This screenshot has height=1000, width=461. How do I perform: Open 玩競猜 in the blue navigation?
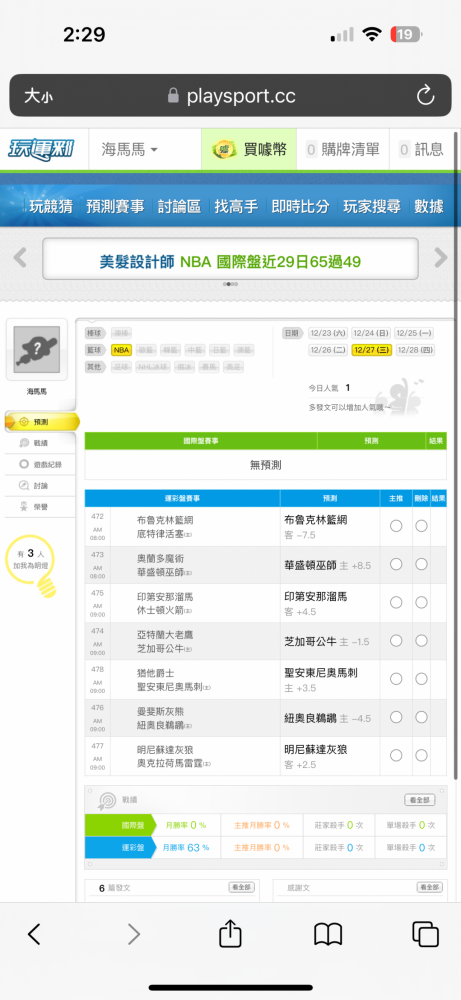click(x=51, y=206)
